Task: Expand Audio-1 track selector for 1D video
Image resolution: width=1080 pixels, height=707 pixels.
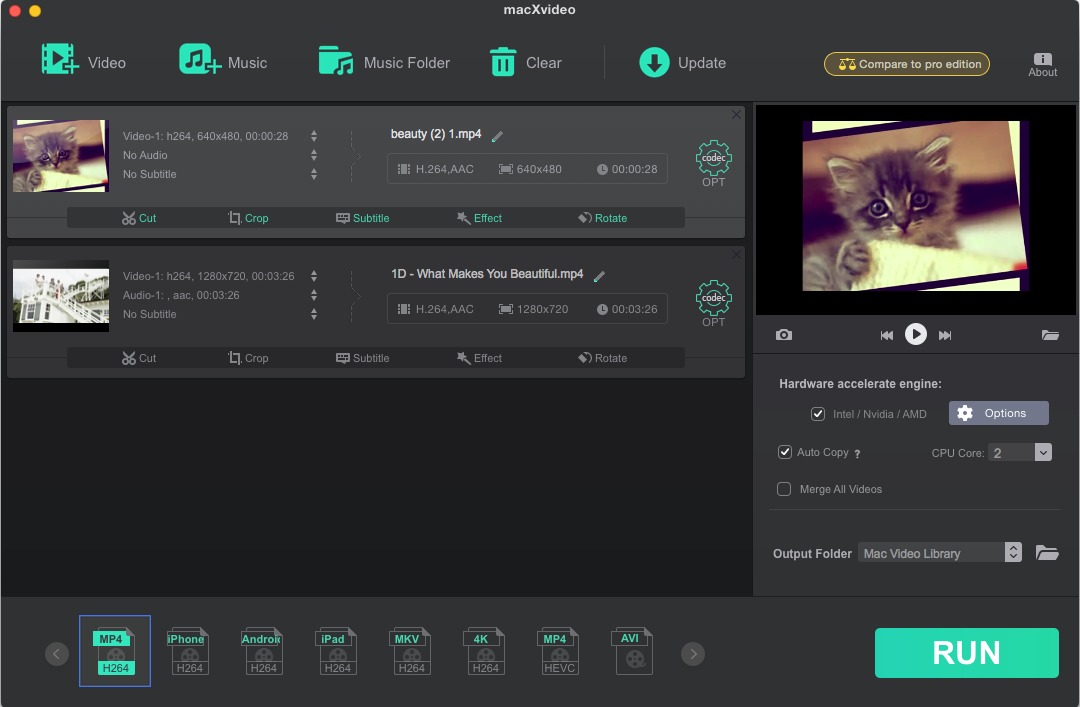Action: 314,295
